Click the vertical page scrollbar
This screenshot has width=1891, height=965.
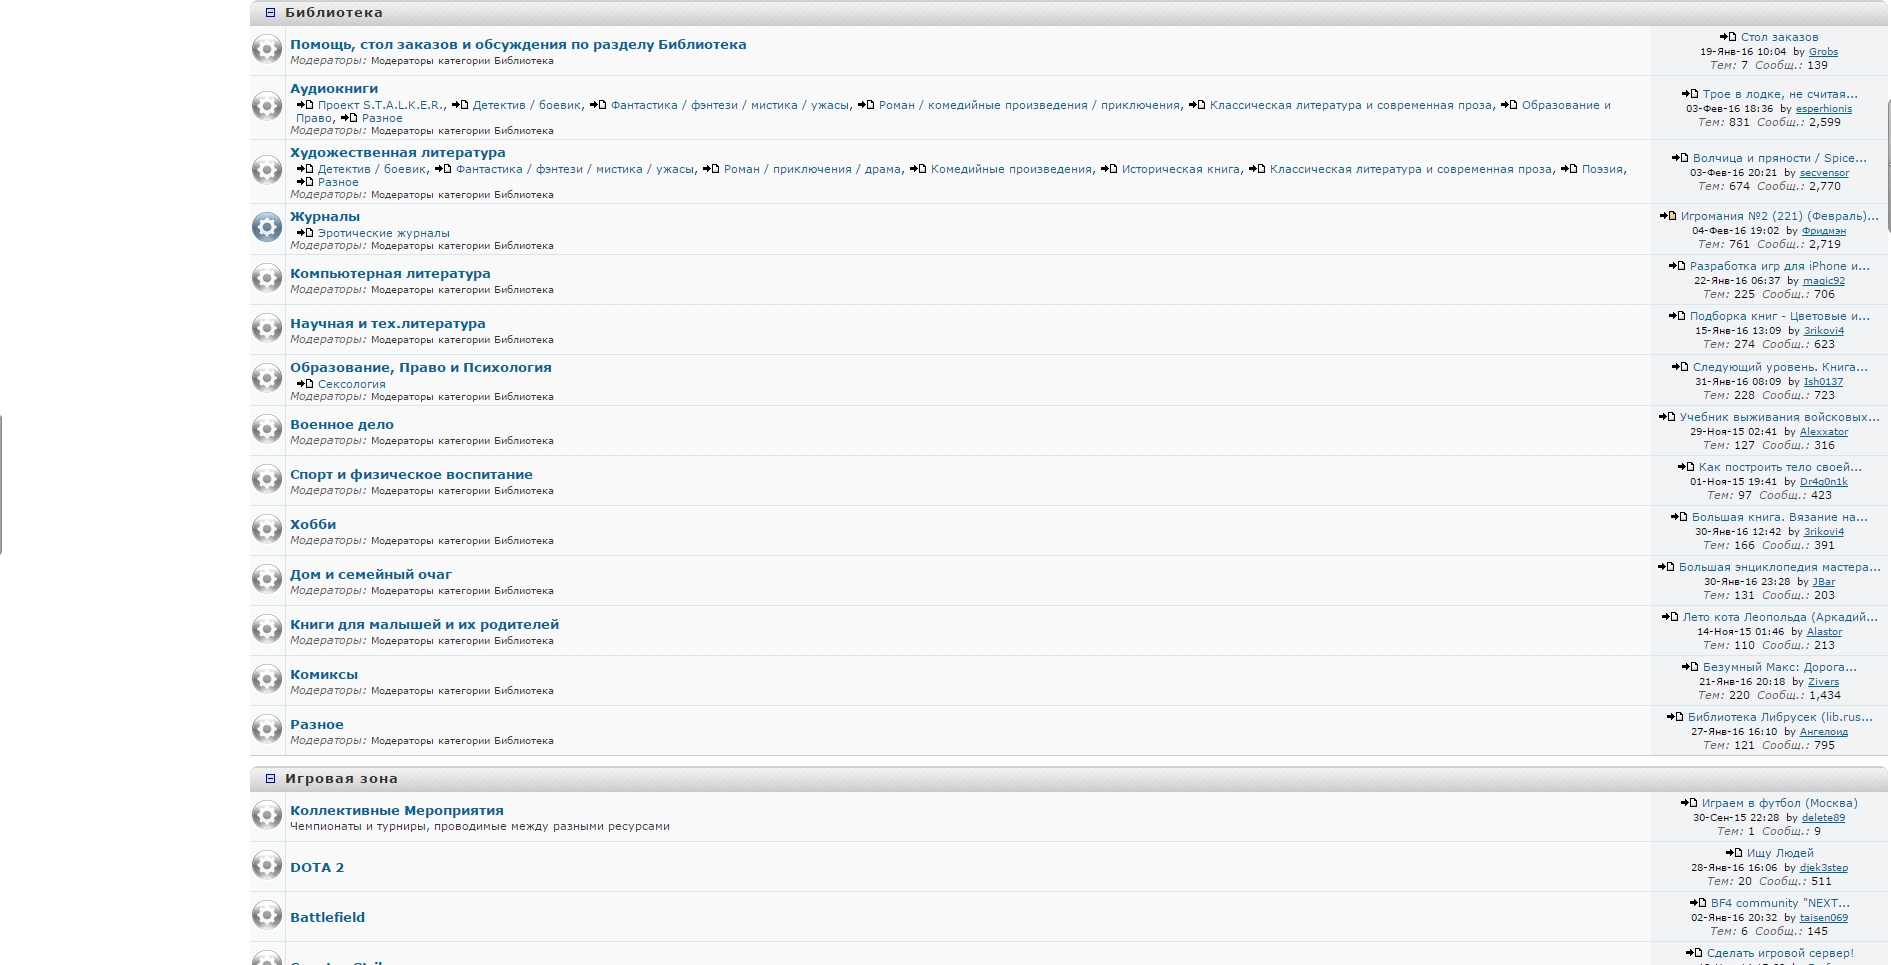(x=1888, y=165)
